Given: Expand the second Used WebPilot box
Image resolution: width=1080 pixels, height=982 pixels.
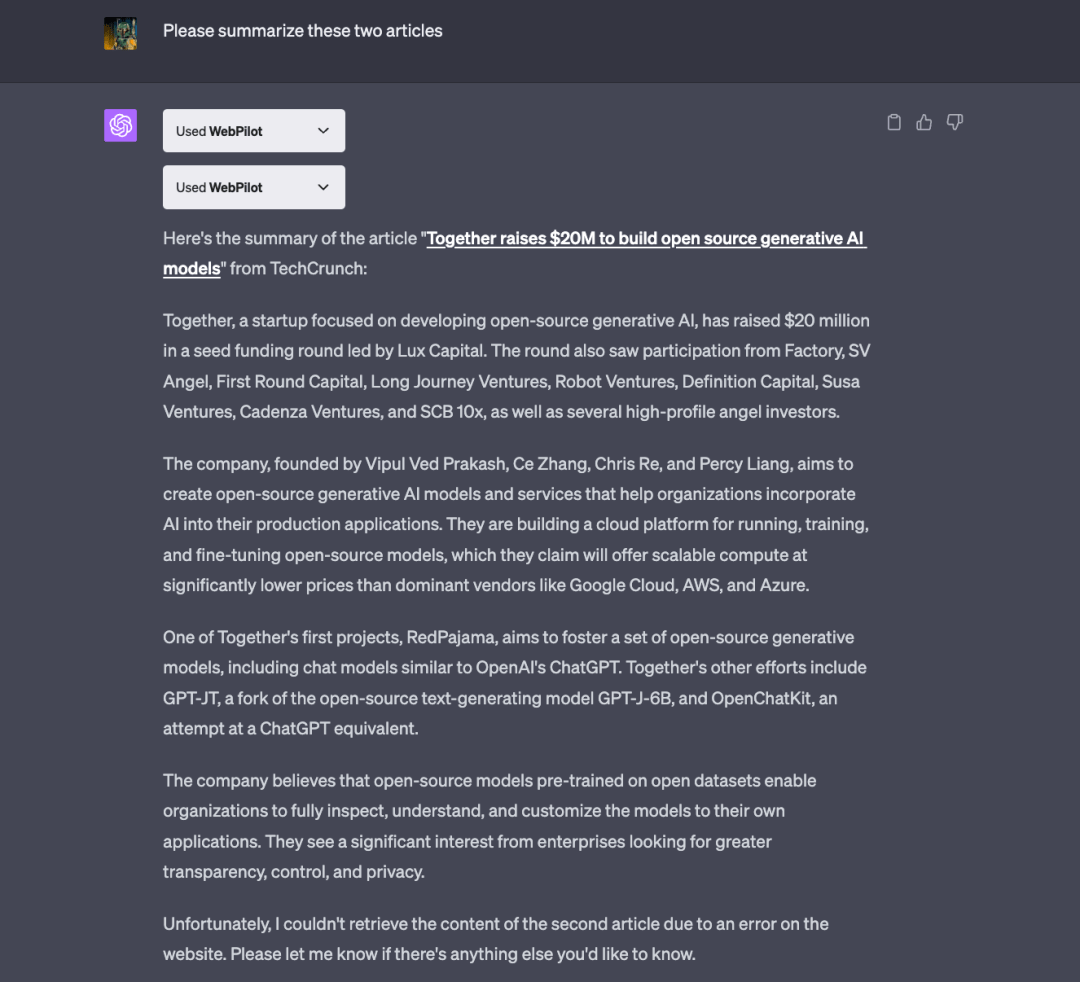Looking at the screenshot, I should [x=253, y=187].
